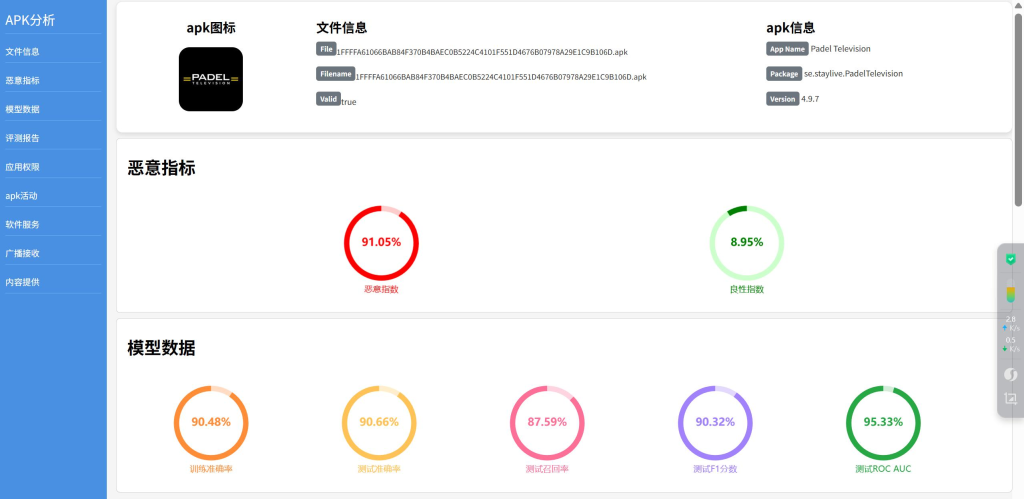The width and height of the screenshot is (1024, 499).
Task: Navigate to 应用权限 sidebar link
Action: (23, 167)
